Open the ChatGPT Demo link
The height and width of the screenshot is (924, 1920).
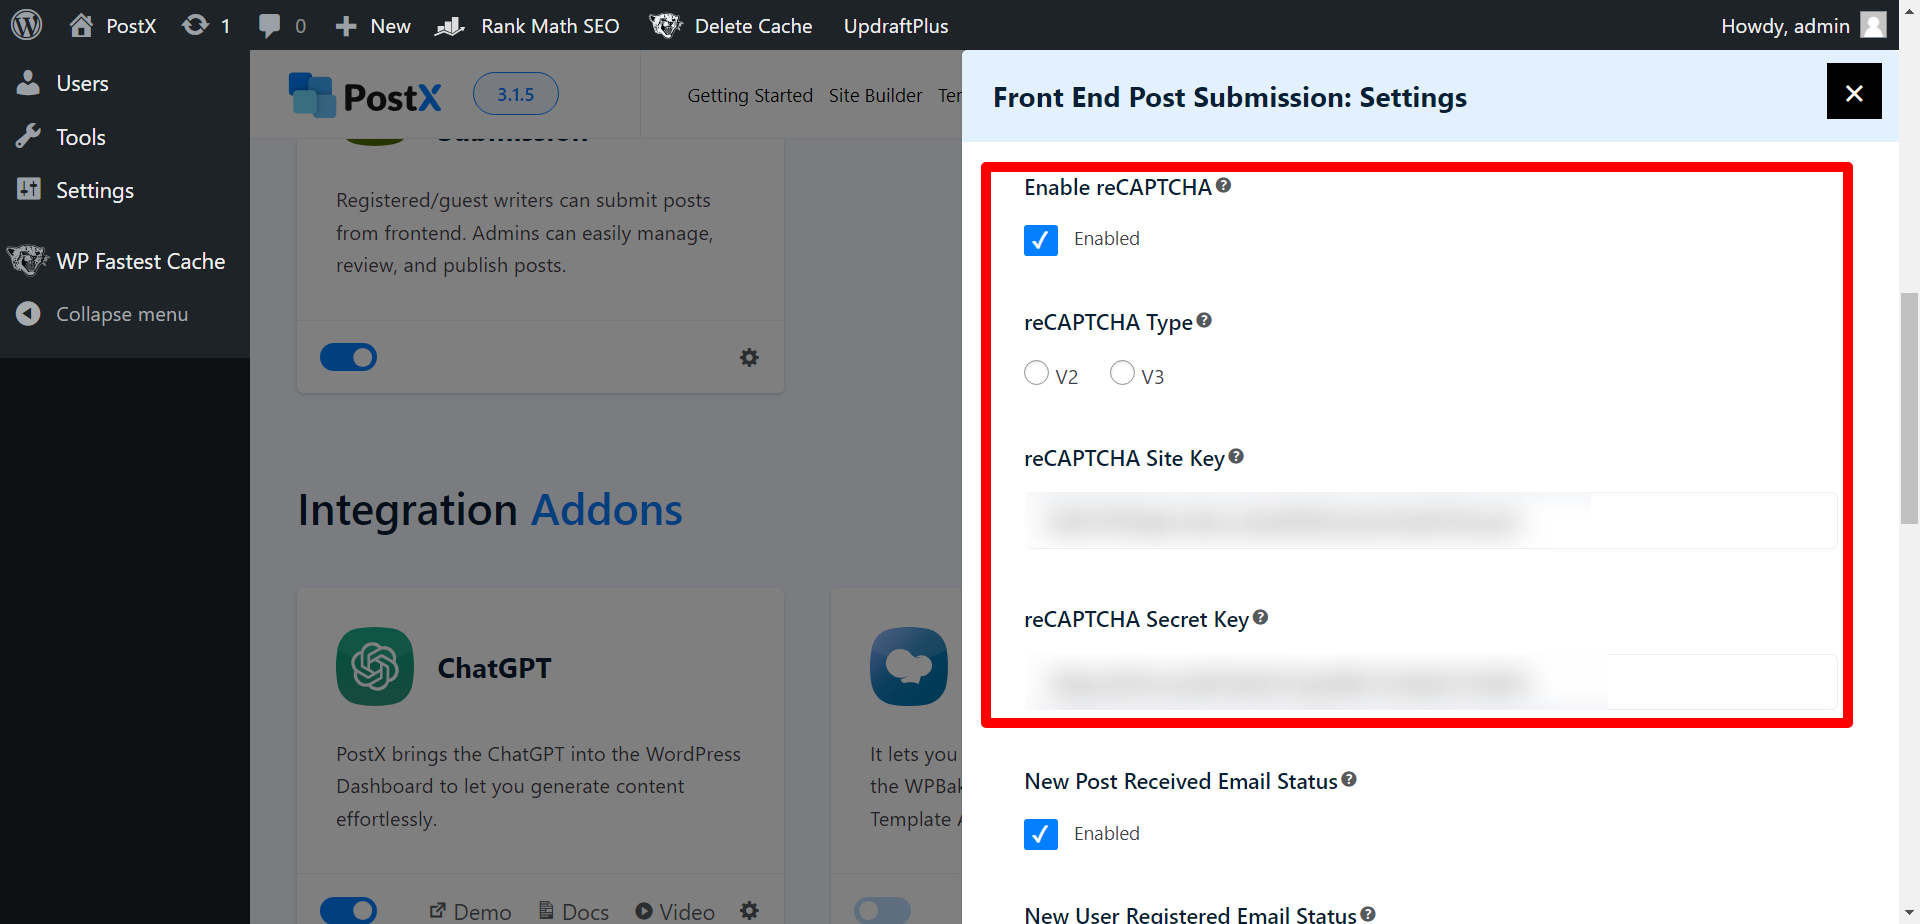coord(470,910)
